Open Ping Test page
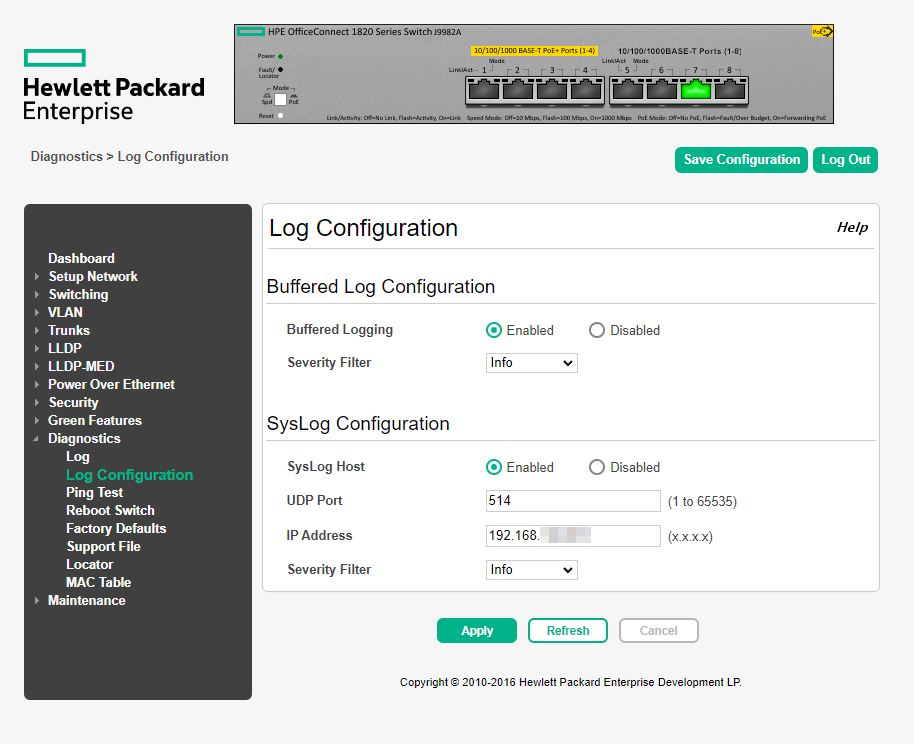Screen dimensions: 914x744 [x=94, y=493]
